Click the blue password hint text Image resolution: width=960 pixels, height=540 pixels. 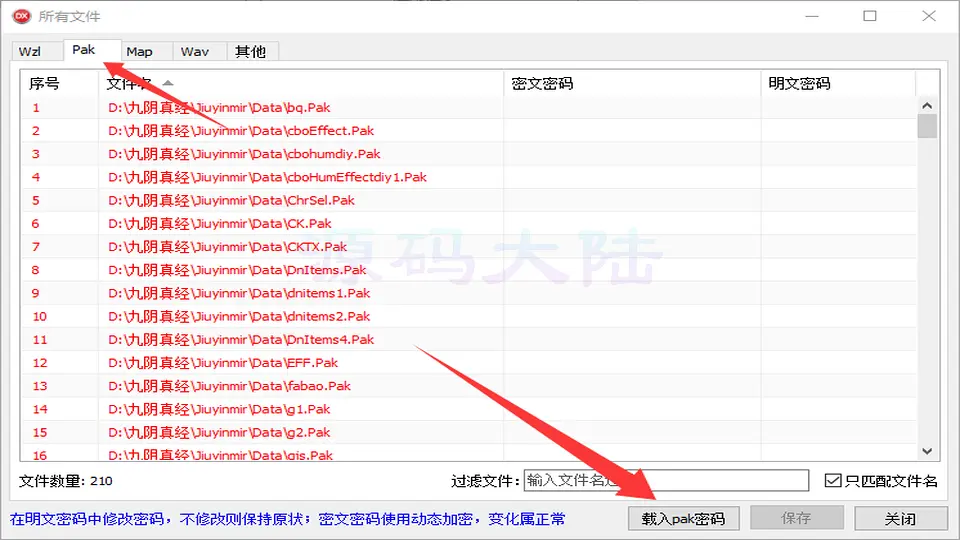(287, 519)
